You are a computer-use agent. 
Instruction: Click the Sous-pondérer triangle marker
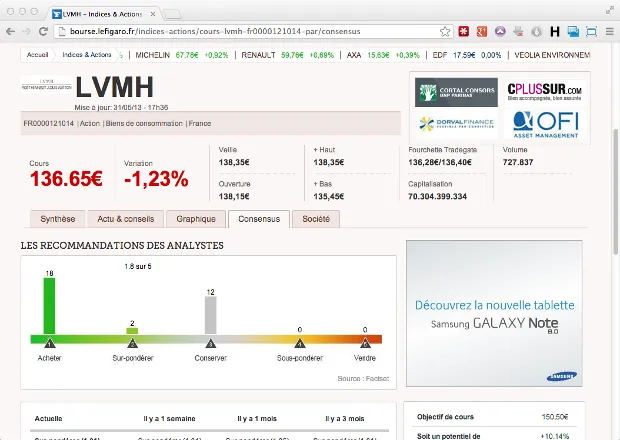point(300,343)
